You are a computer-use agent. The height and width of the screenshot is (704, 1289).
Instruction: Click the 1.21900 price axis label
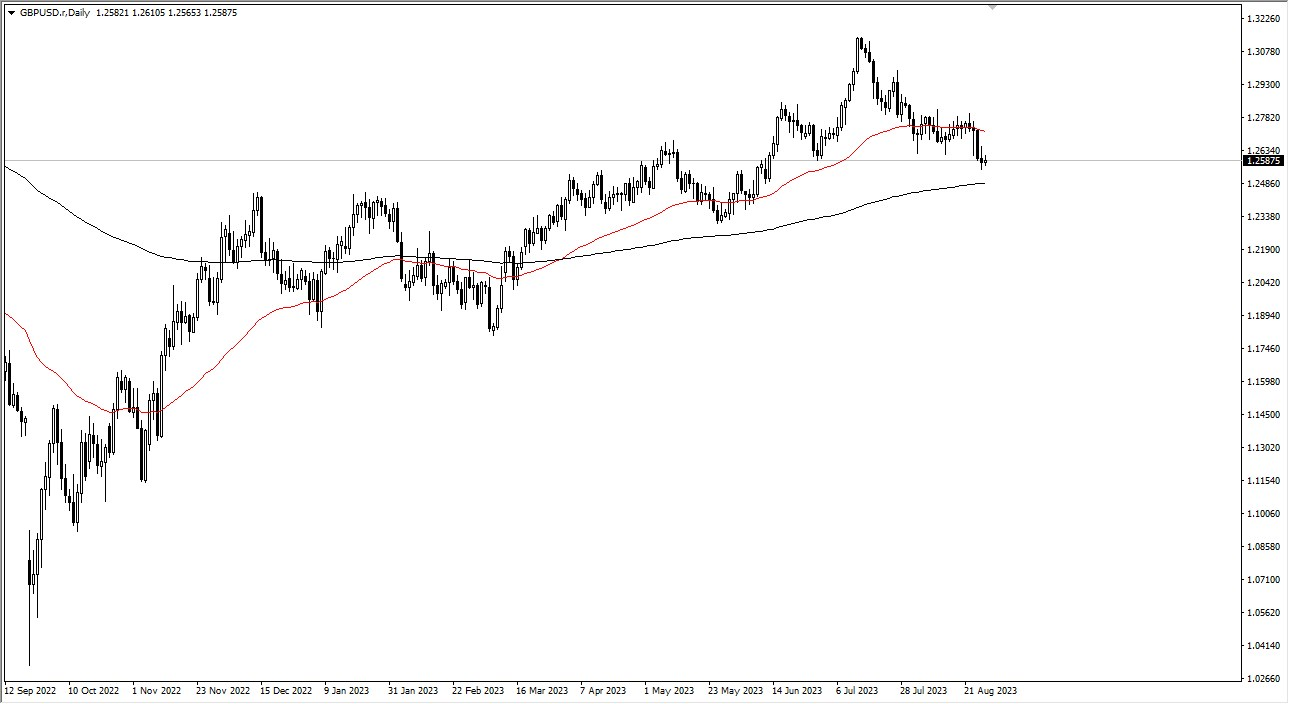coord(1263,250)
